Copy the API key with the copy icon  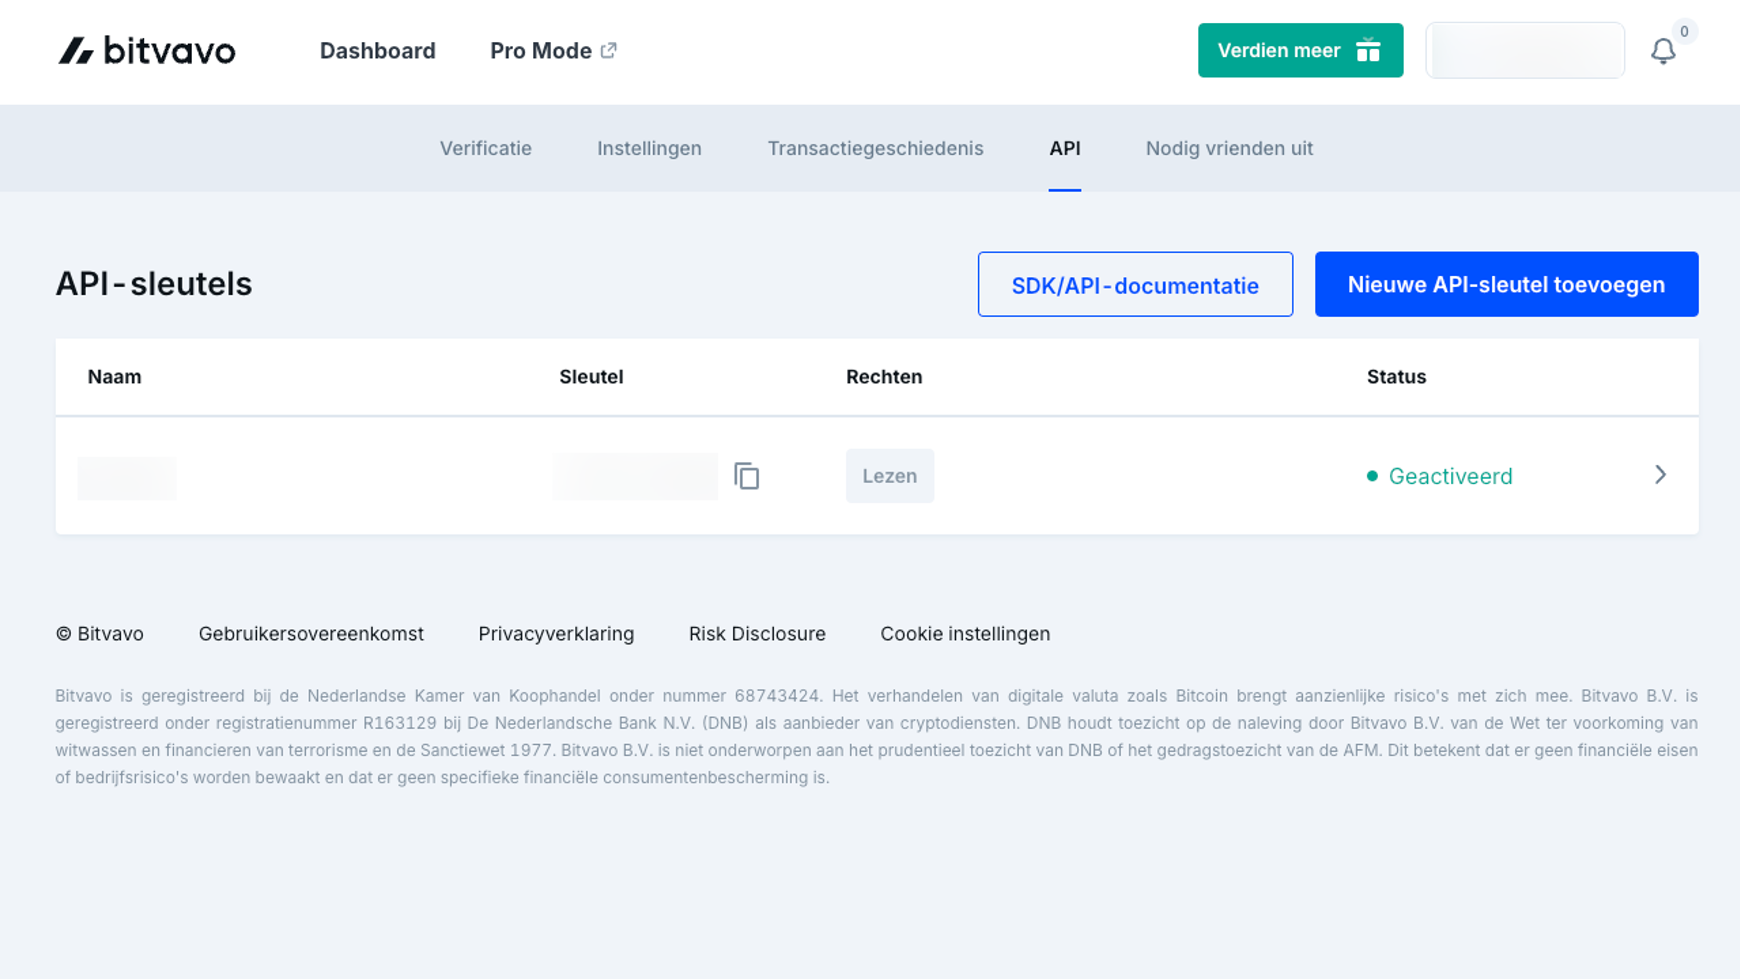coord(748,477)
